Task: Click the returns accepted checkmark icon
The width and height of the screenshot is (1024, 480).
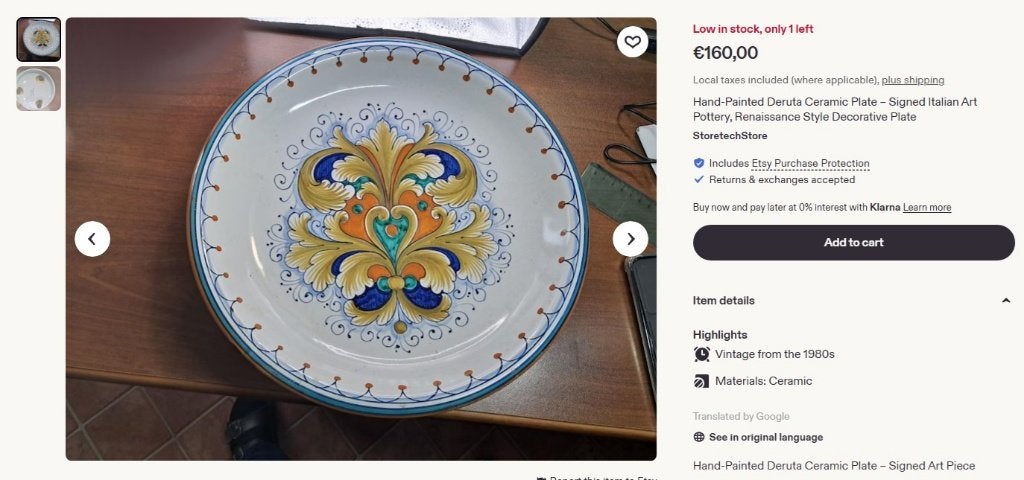Action: tap(699, 180)
